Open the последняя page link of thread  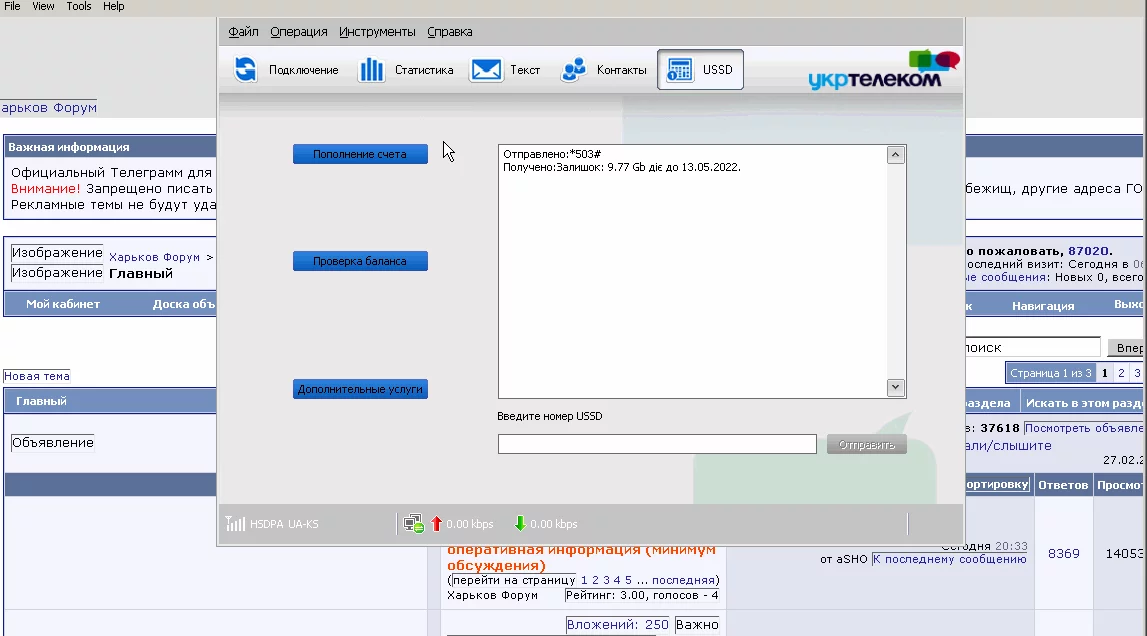(x=683, y=580)
